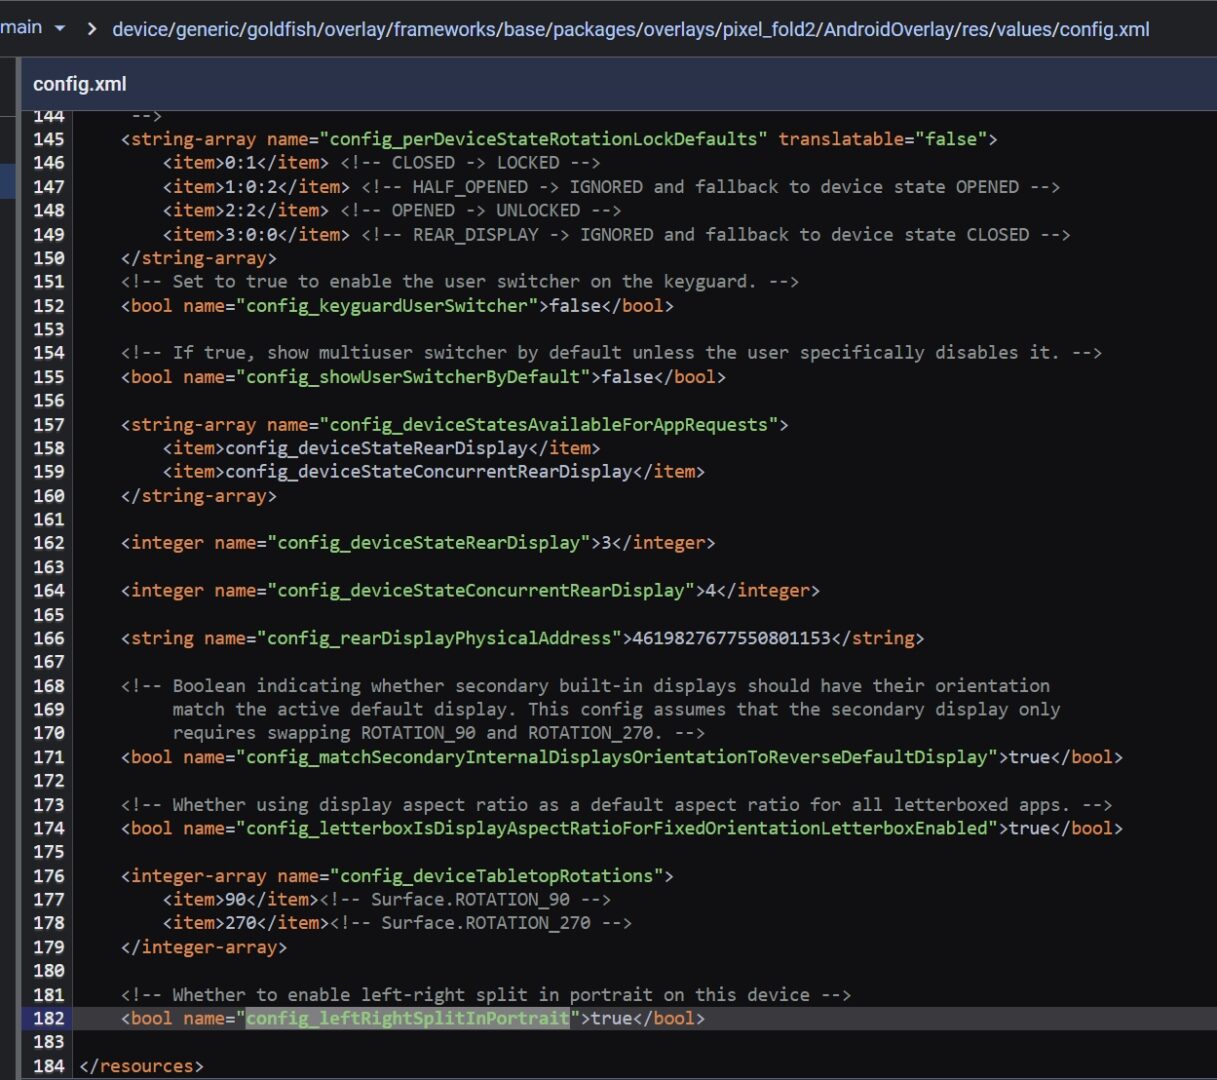Select config_keyguardUserSwitcher attribute value
The width and height of the screenshot is (1217, 1080).
(x=386, y=305)
